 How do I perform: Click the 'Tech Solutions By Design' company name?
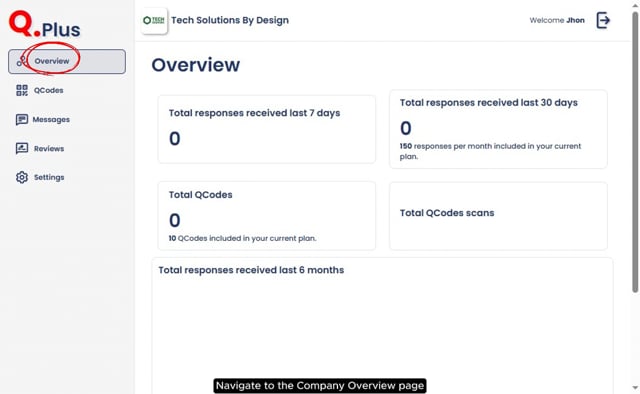pos(230,20)
